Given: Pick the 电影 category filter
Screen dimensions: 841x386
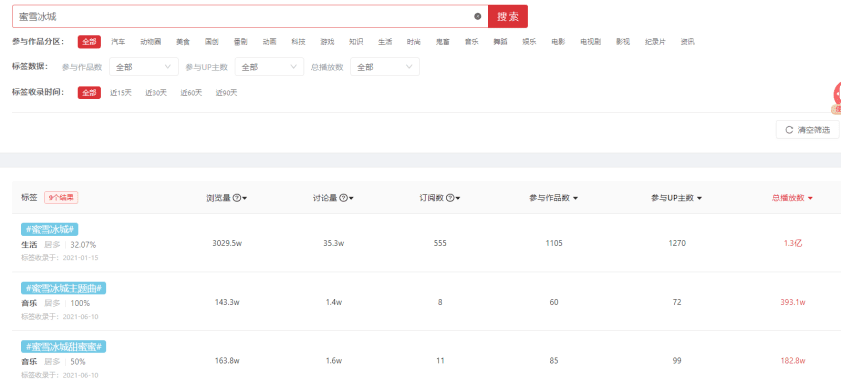Looking at the screenshot, I should point(558,41).
